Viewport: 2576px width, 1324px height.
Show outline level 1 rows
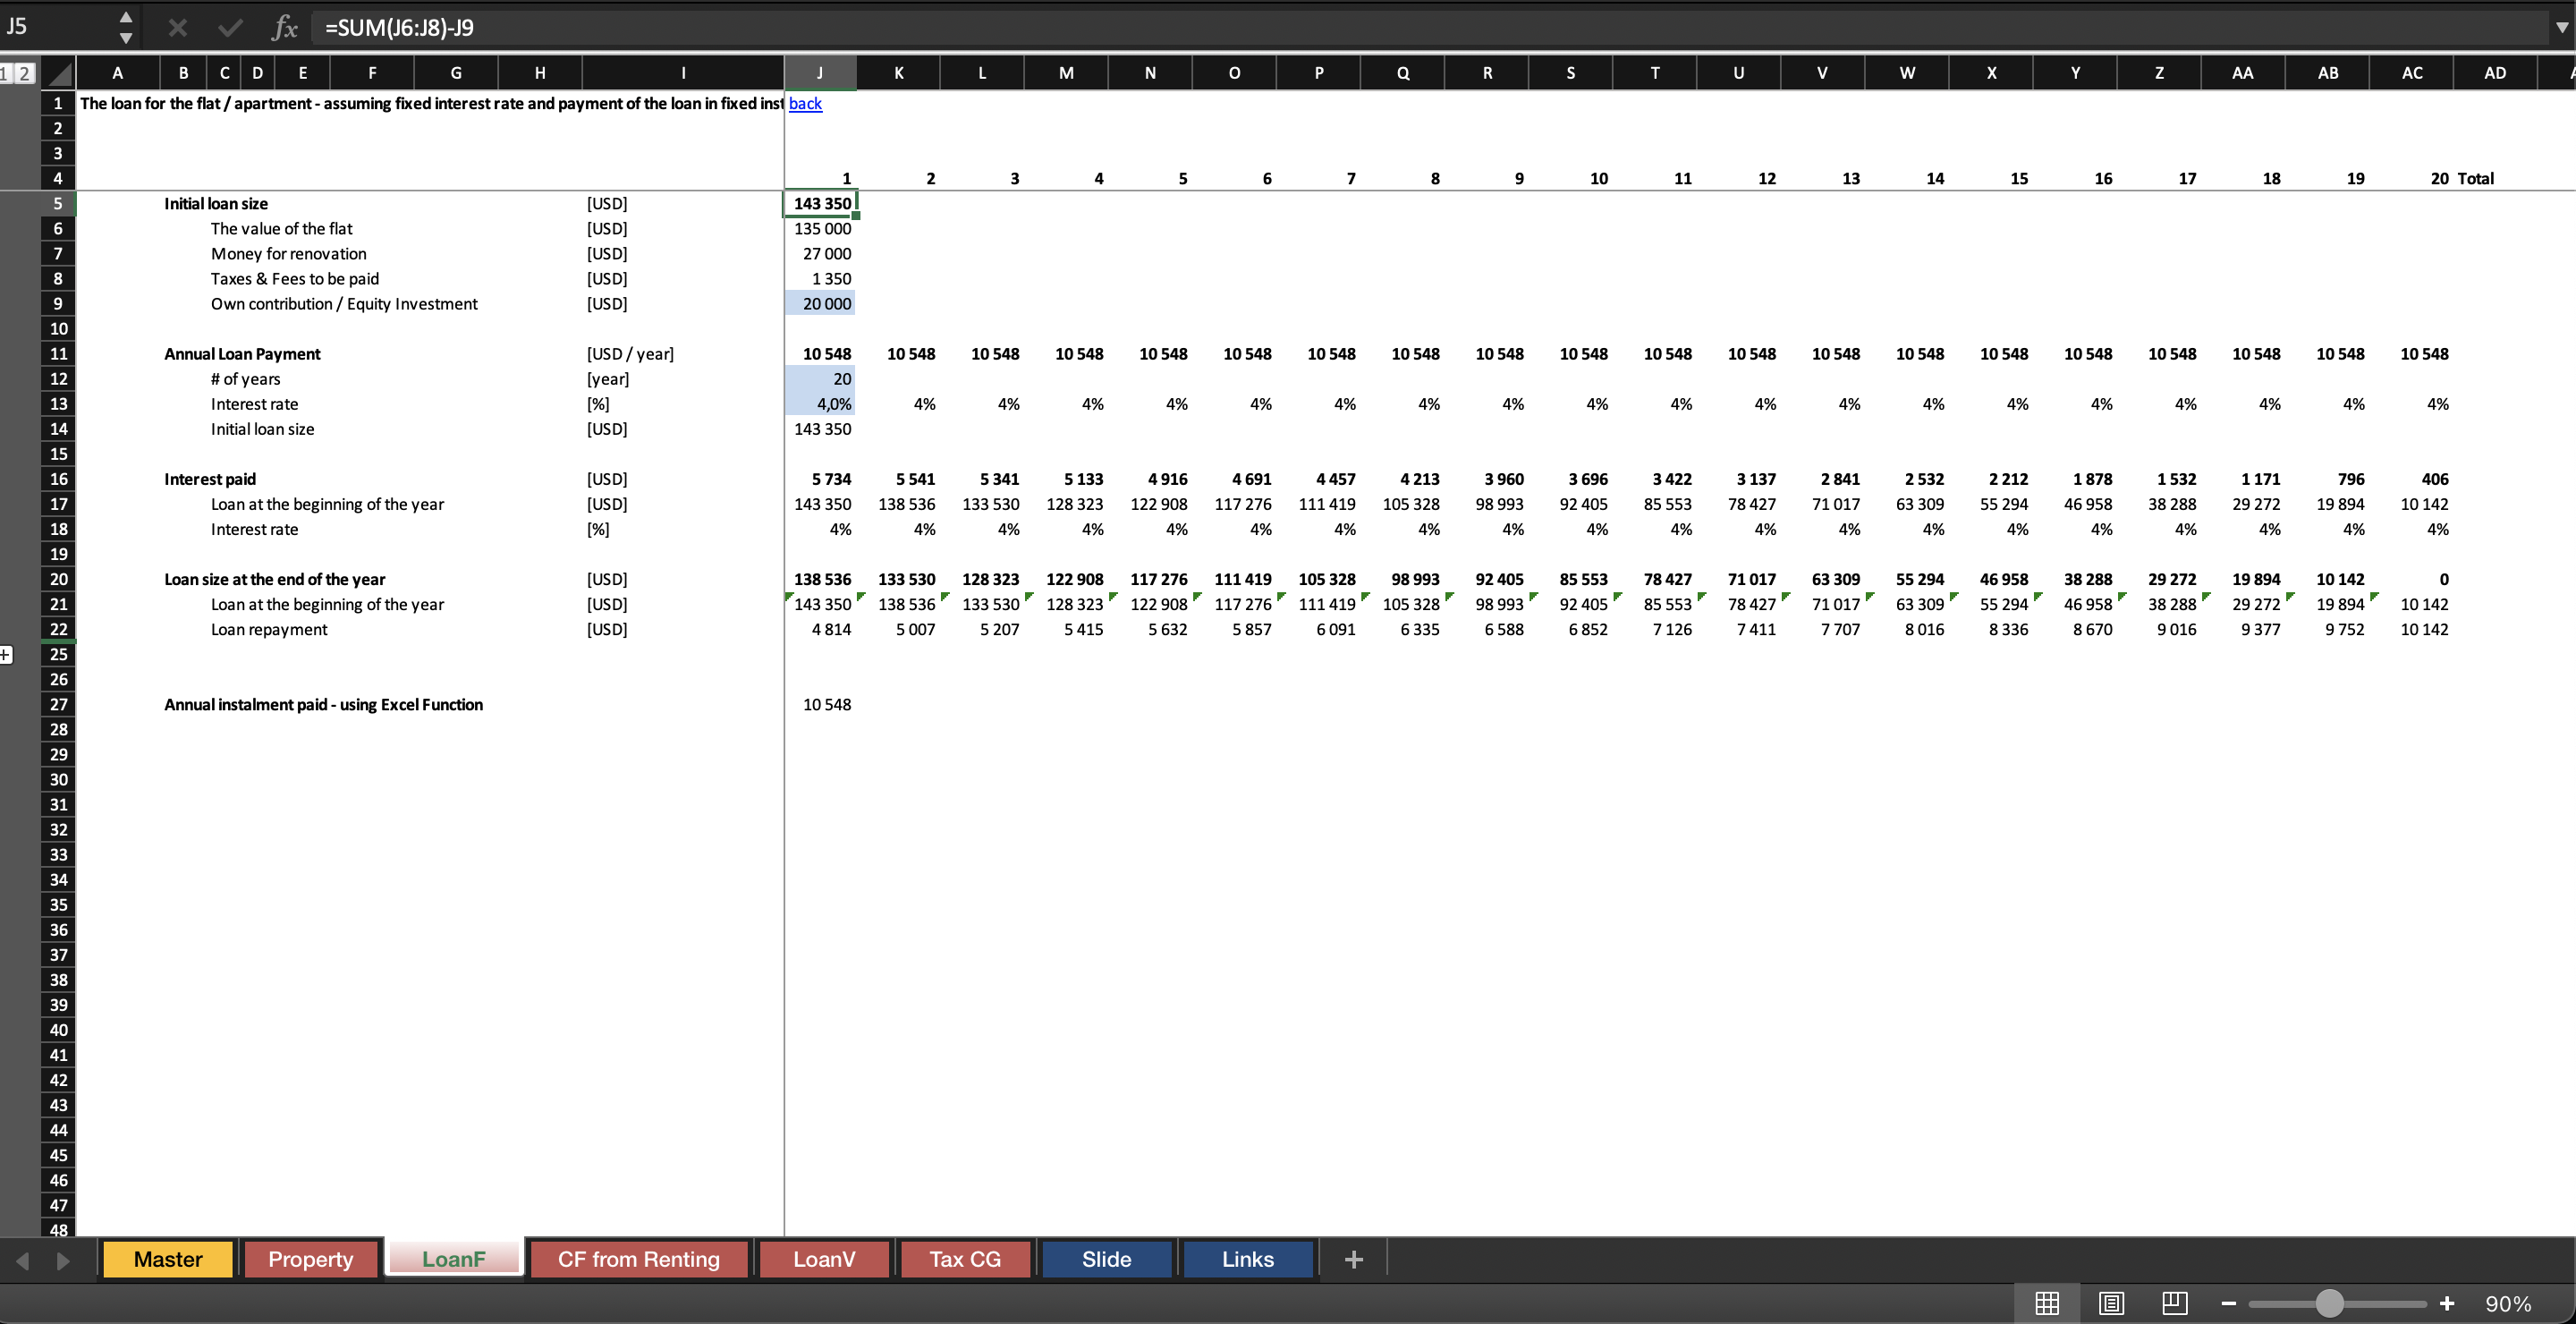tap(5, 73)
